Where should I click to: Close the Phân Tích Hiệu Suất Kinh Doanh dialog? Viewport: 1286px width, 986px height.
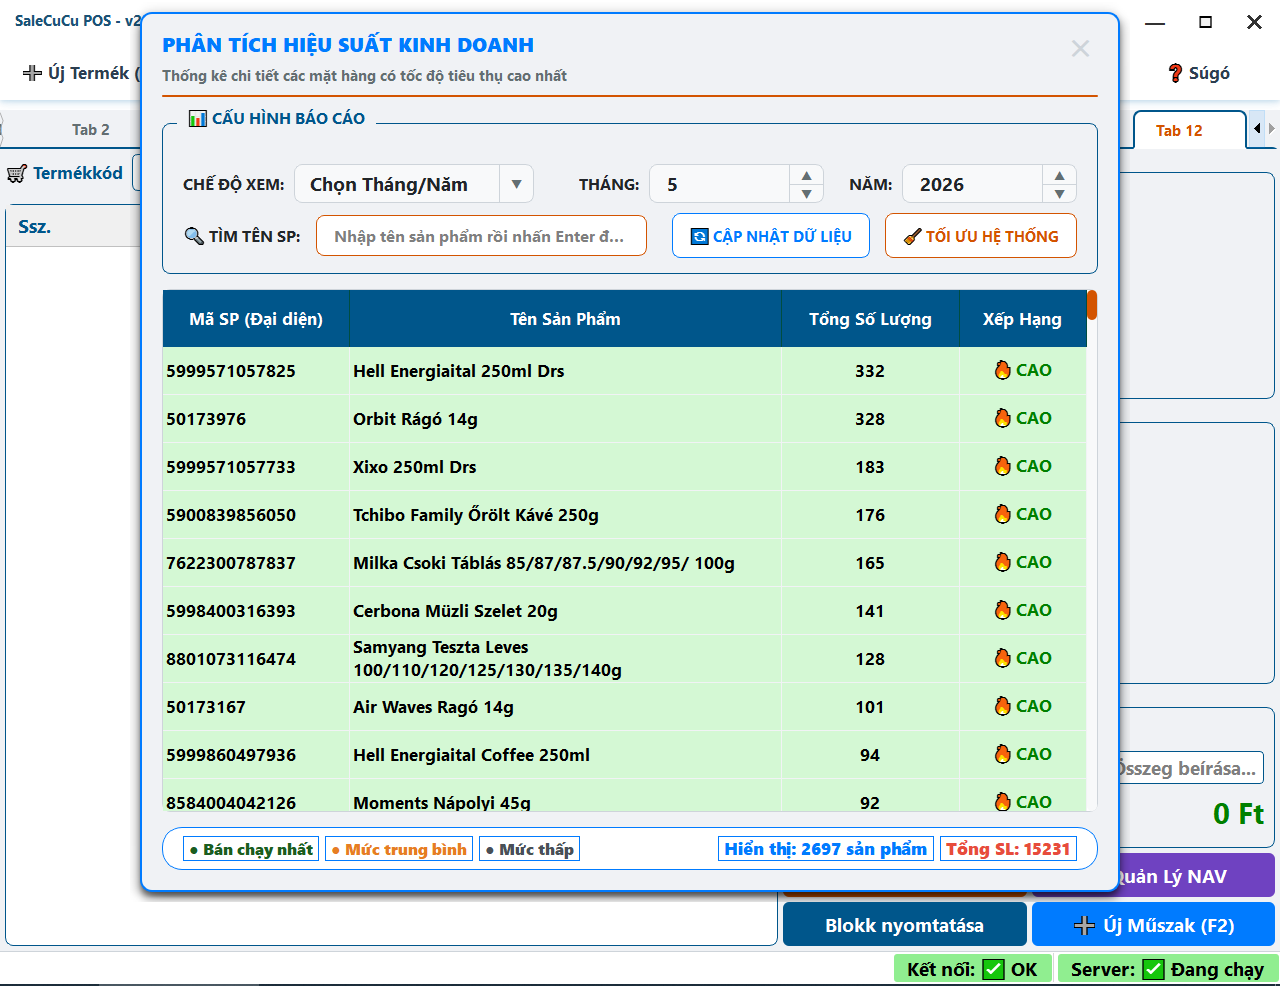point(1080,48)
